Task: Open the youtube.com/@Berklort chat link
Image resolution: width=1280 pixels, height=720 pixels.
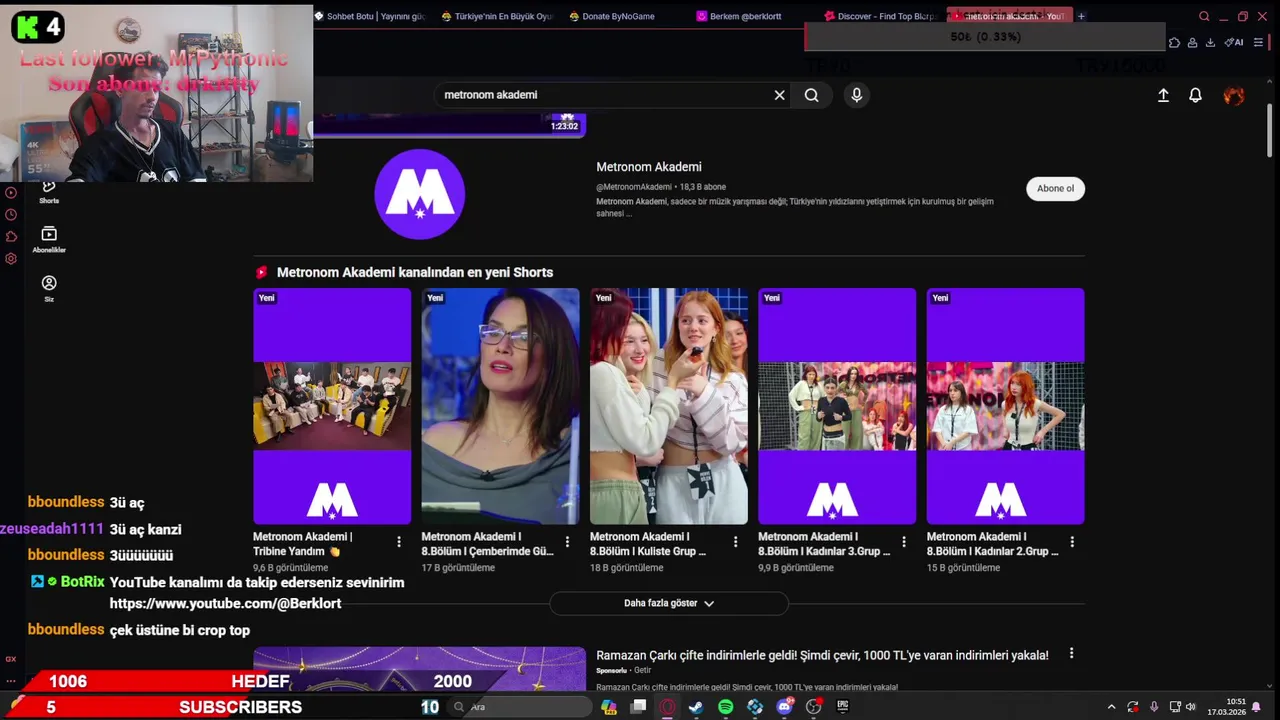Action: coord(225,604)
